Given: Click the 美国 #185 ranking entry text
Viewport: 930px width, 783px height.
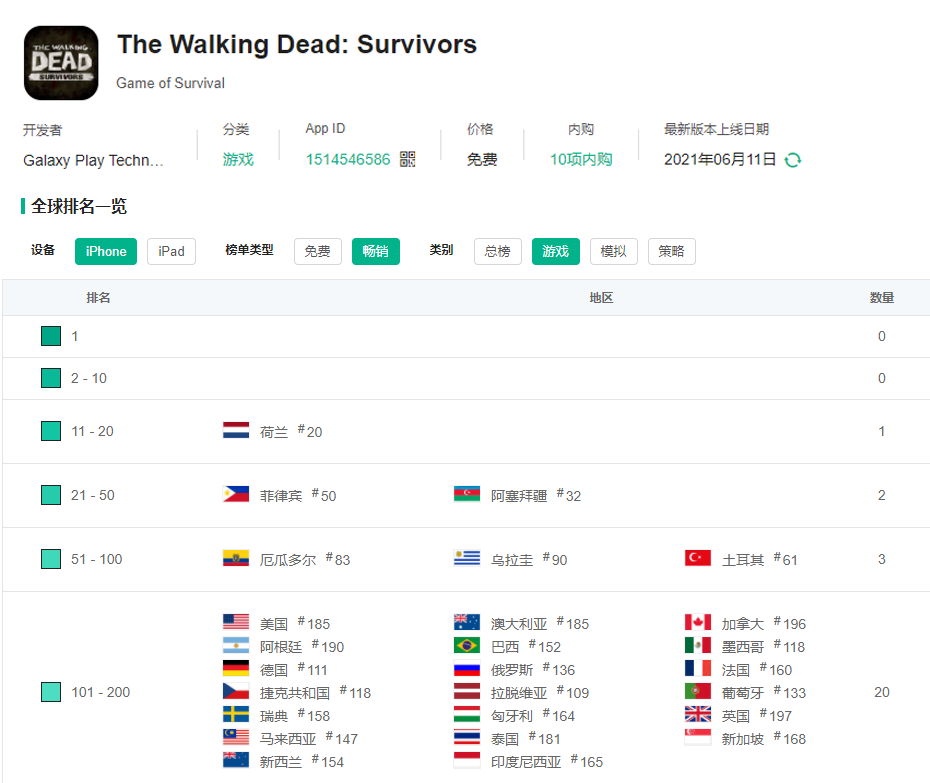Looking at the screenshot, I should pos(295,624).
